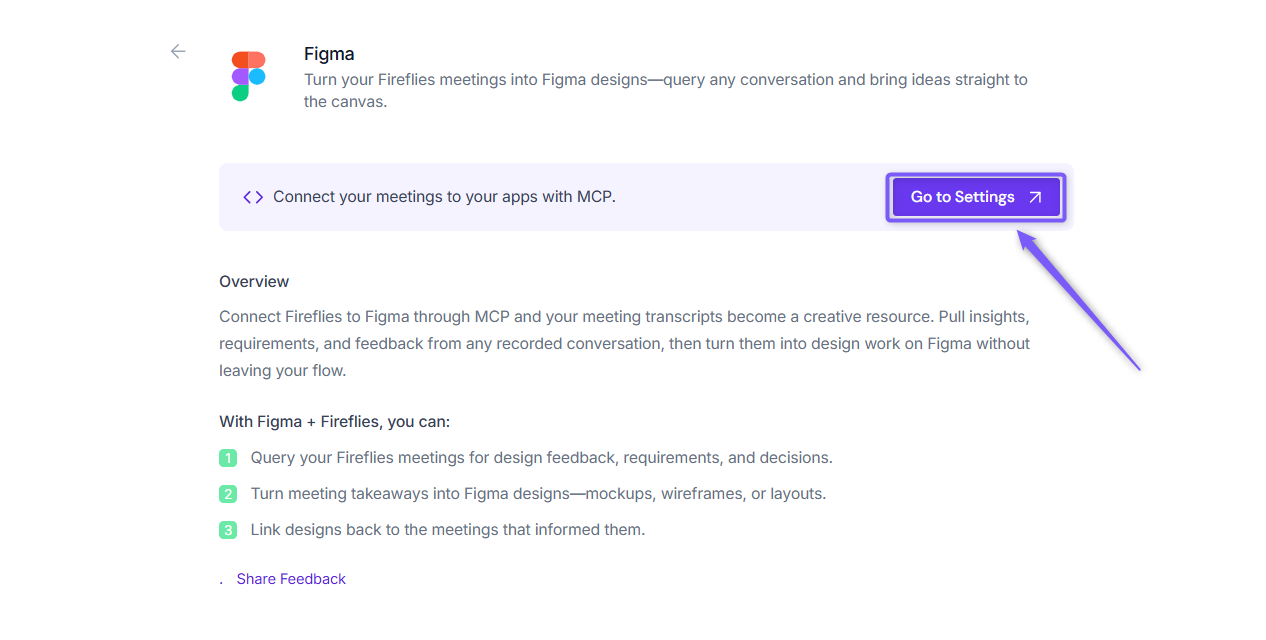
Task: Click the Figma description under the title
Action: pyautogui.click(x=666, y=90)
